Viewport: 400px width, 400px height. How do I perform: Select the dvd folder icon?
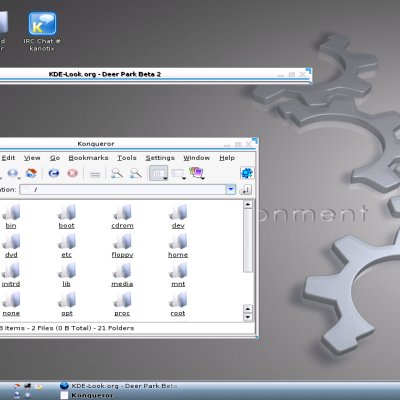(11, 241)
